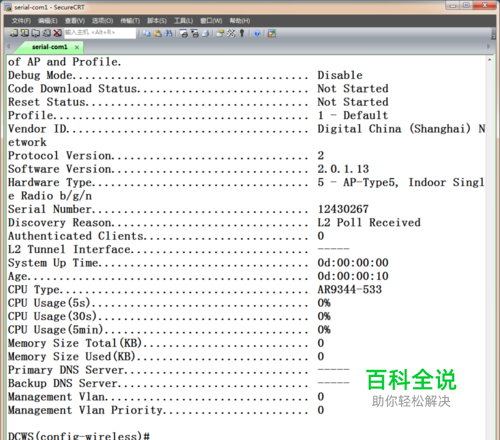This screenshot has height=440, width=500.
Task: Click the Serial Number value '12430267'
Action: pos(343,209)
